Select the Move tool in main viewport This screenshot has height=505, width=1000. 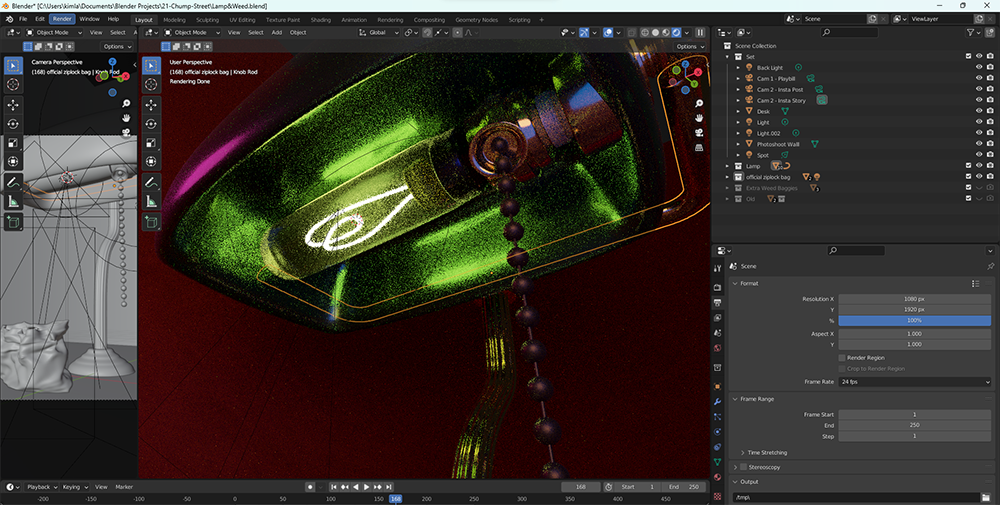[x=151, y=105]
